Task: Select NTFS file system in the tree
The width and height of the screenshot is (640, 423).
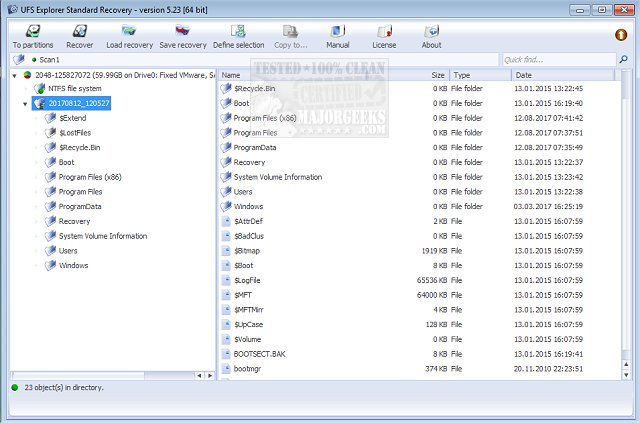Action: pos(75,88)
